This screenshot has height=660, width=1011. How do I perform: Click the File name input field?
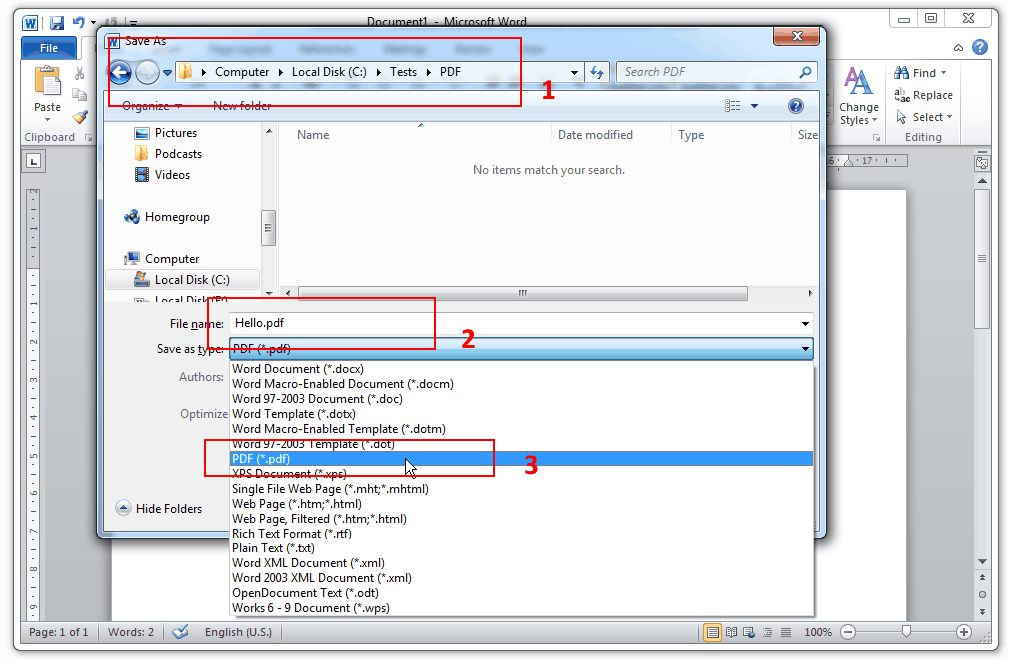(x=521, y=324)
